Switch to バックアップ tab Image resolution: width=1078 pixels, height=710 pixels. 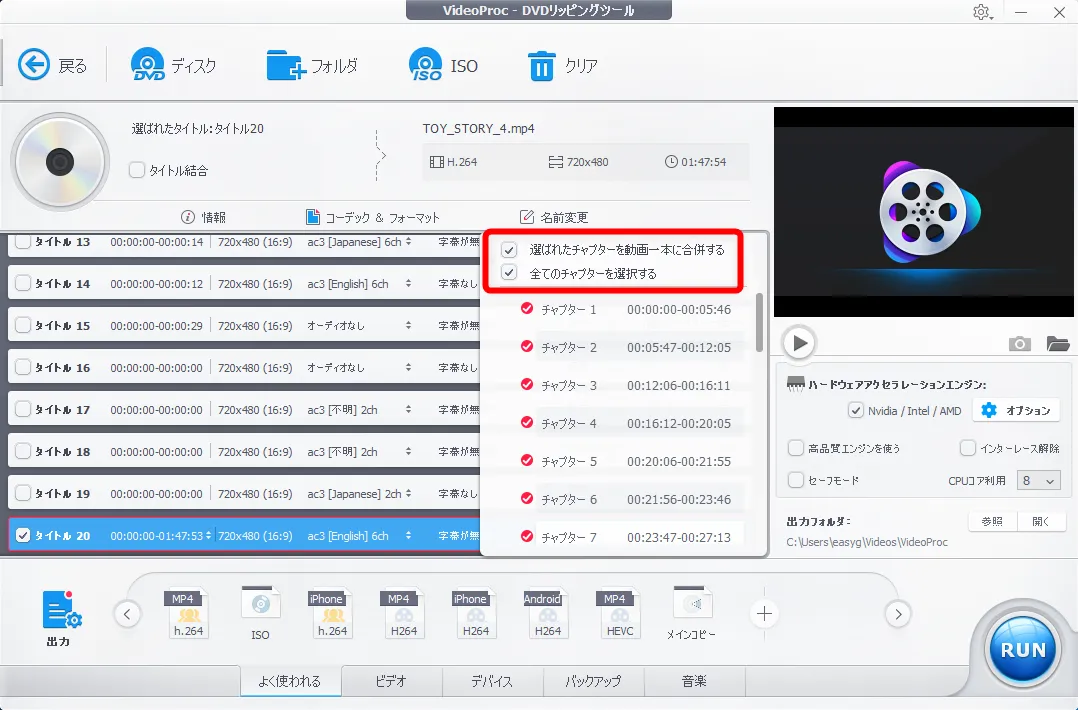point(593,681)
